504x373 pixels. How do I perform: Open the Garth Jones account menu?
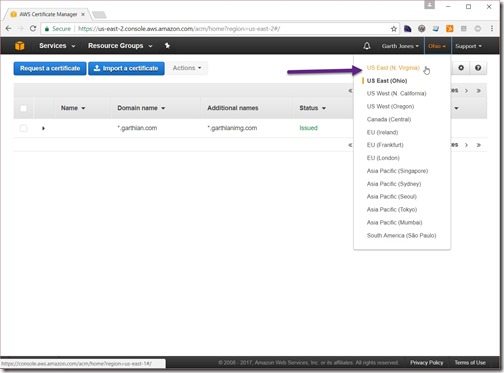click(400, 46)
